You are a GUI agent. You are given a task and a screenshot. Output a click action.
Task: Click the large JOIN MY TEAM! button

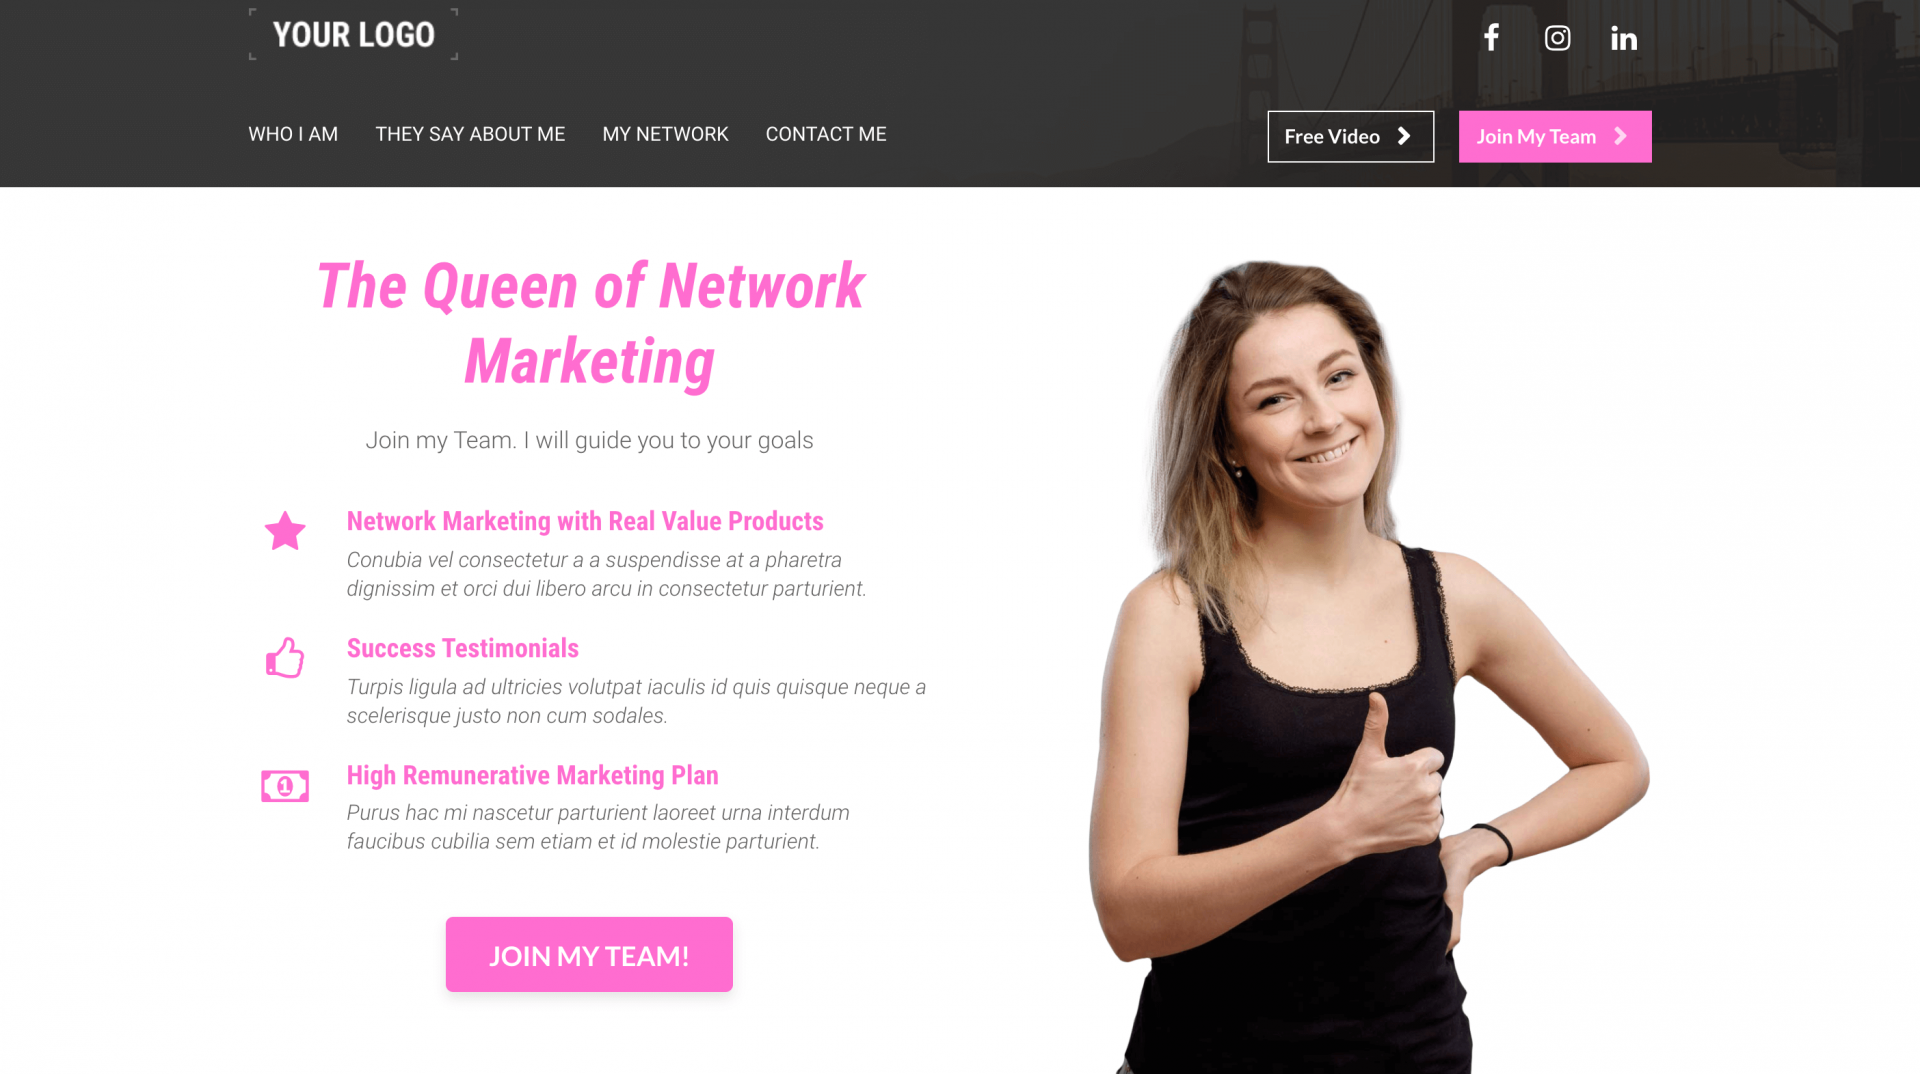589,954
